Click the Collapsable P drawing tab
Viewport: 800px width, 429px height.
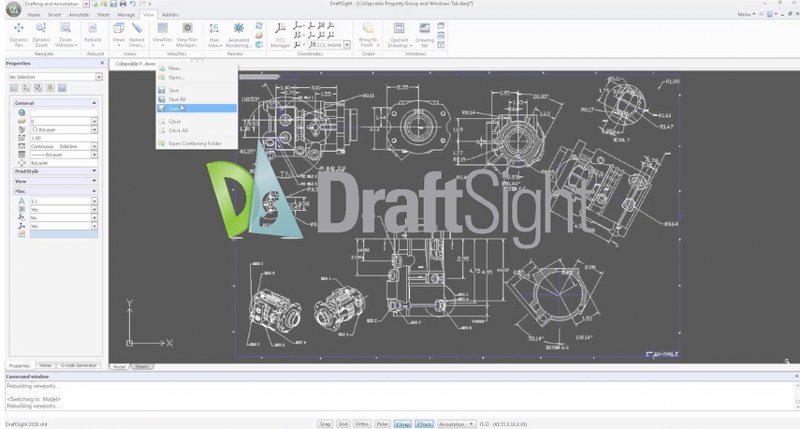135,64
